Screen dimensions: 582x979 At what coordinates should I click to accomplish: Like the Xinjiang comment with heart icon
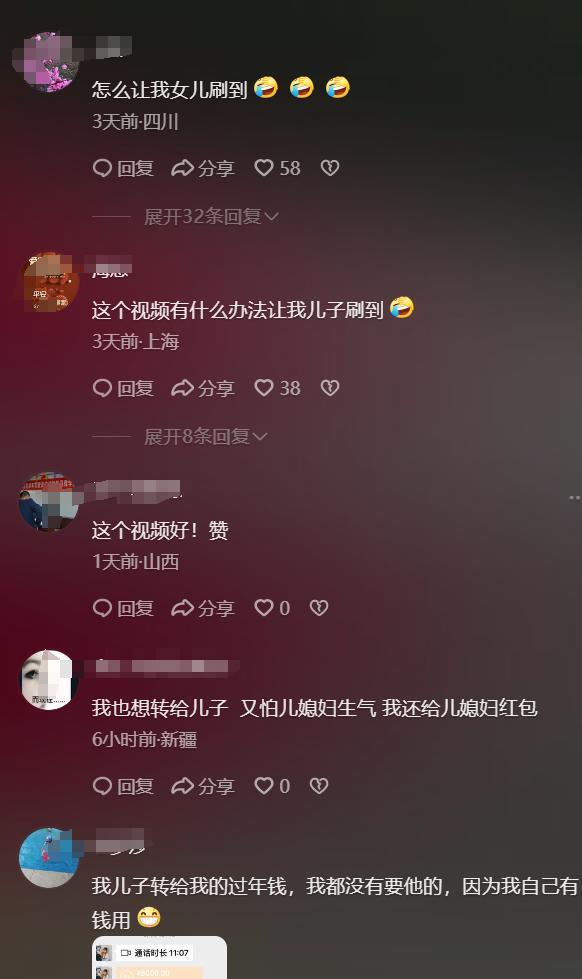point(272,786)
